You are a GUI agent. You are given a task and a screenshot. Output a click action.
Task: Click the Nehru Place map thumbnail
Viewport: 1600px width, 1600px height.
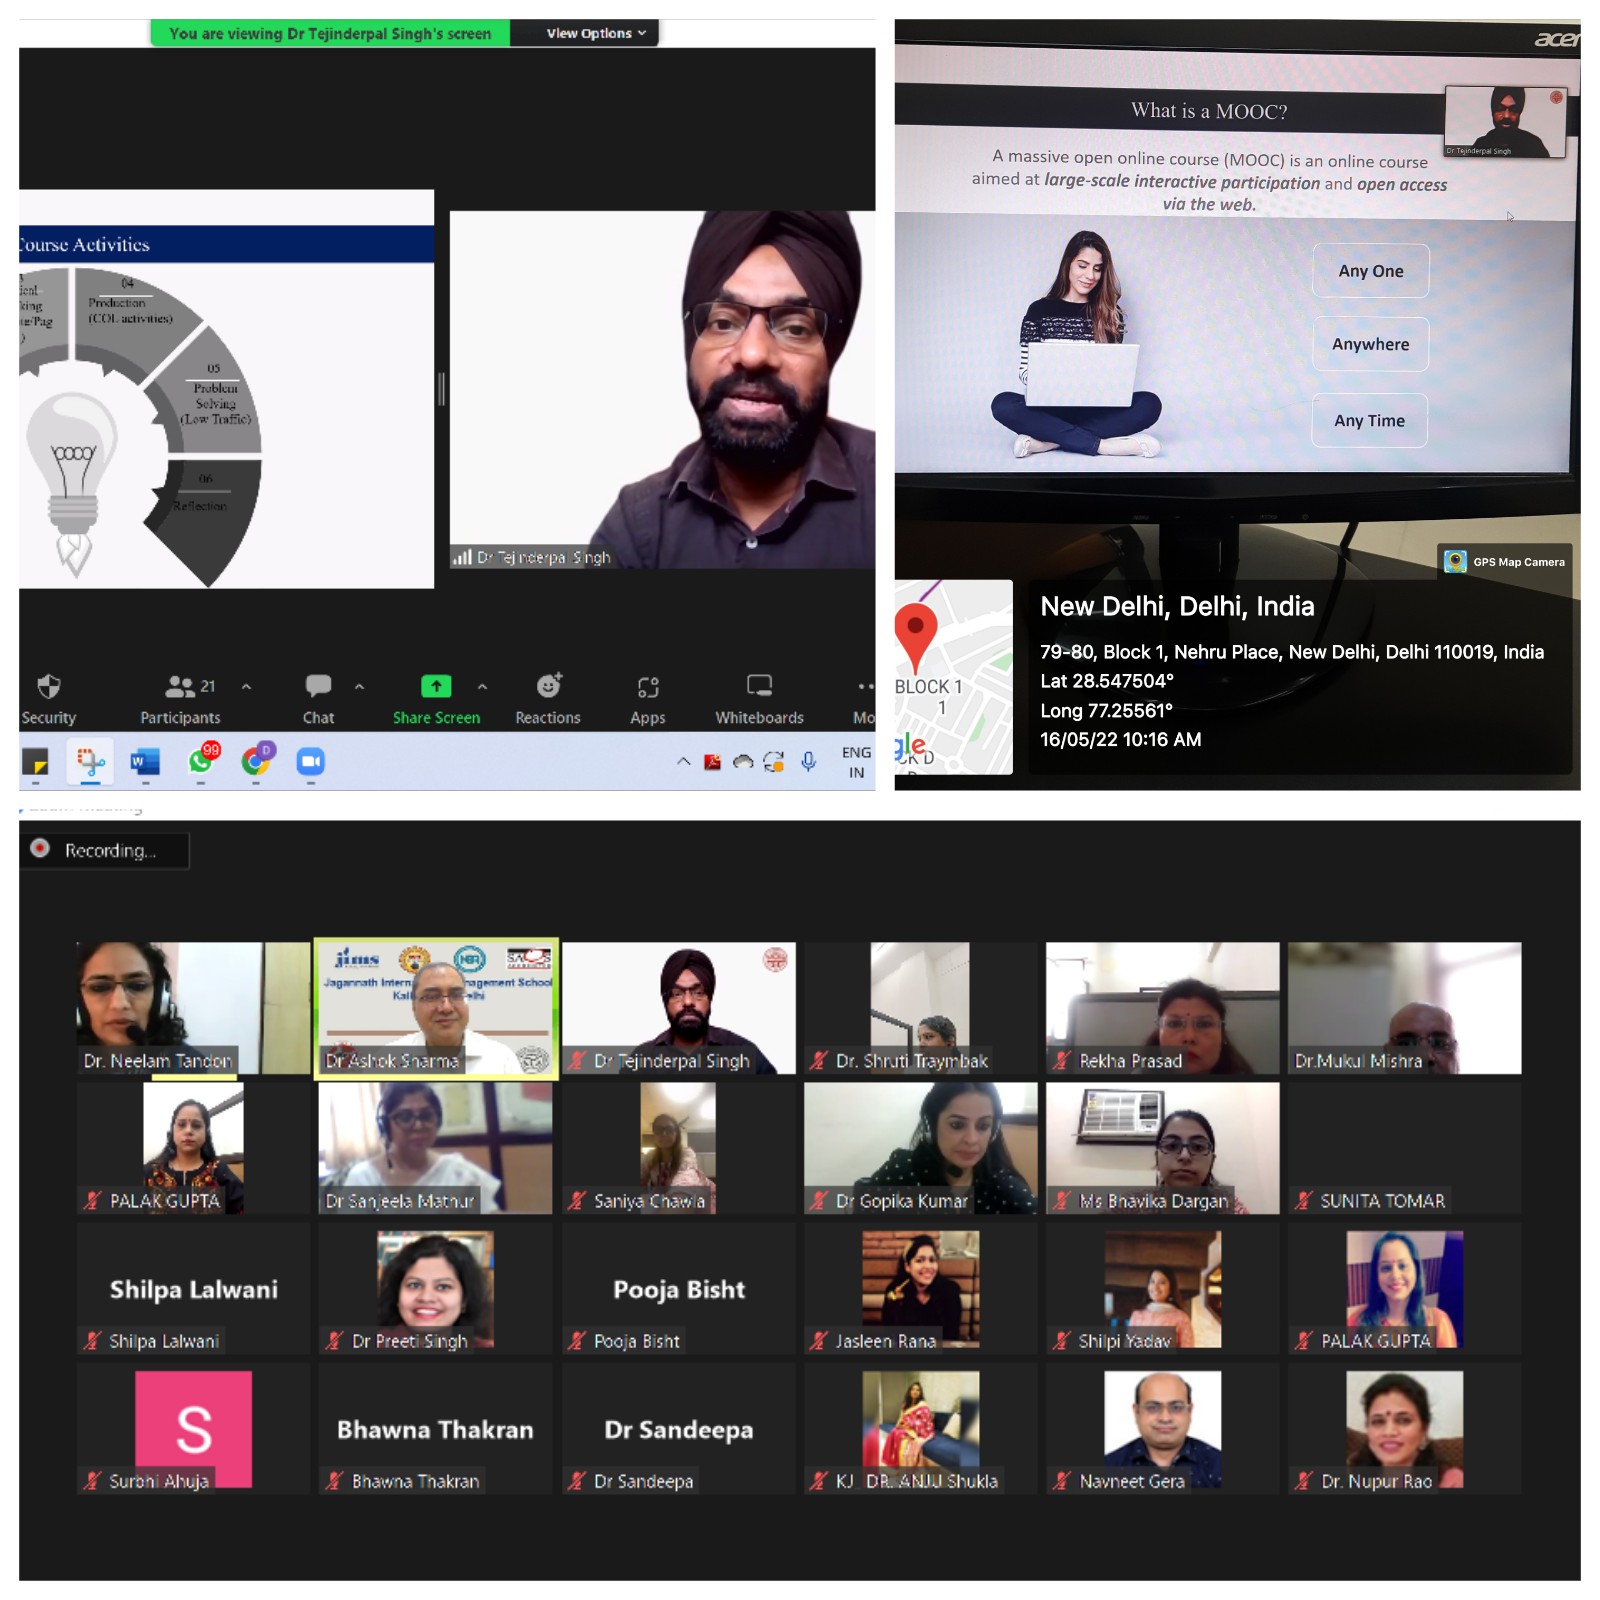click(953, 677)
